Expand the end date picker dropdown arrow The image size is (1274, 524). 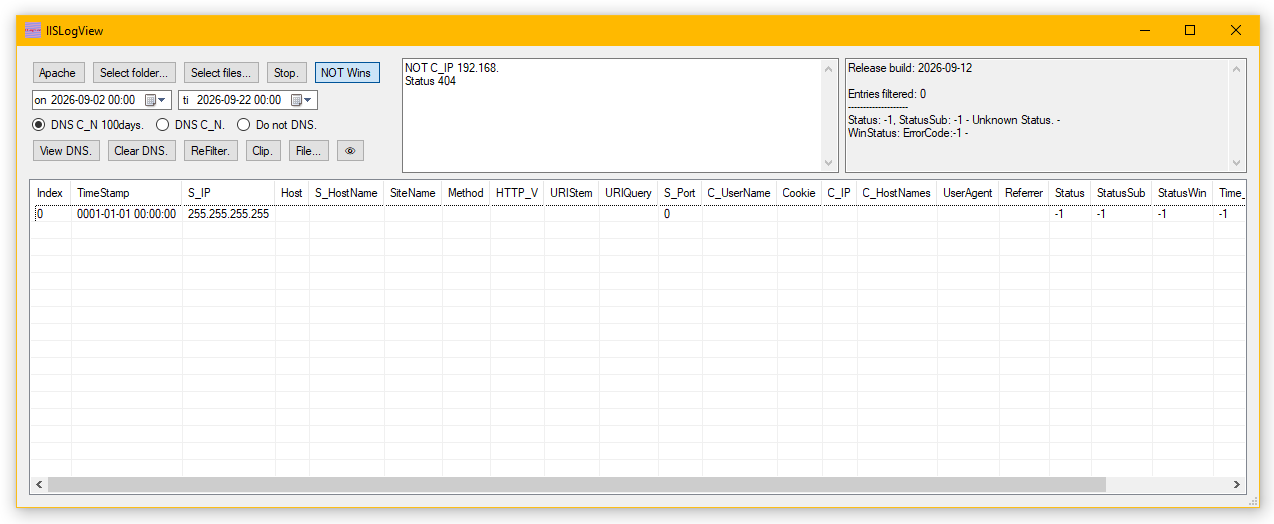coord(309,100)
